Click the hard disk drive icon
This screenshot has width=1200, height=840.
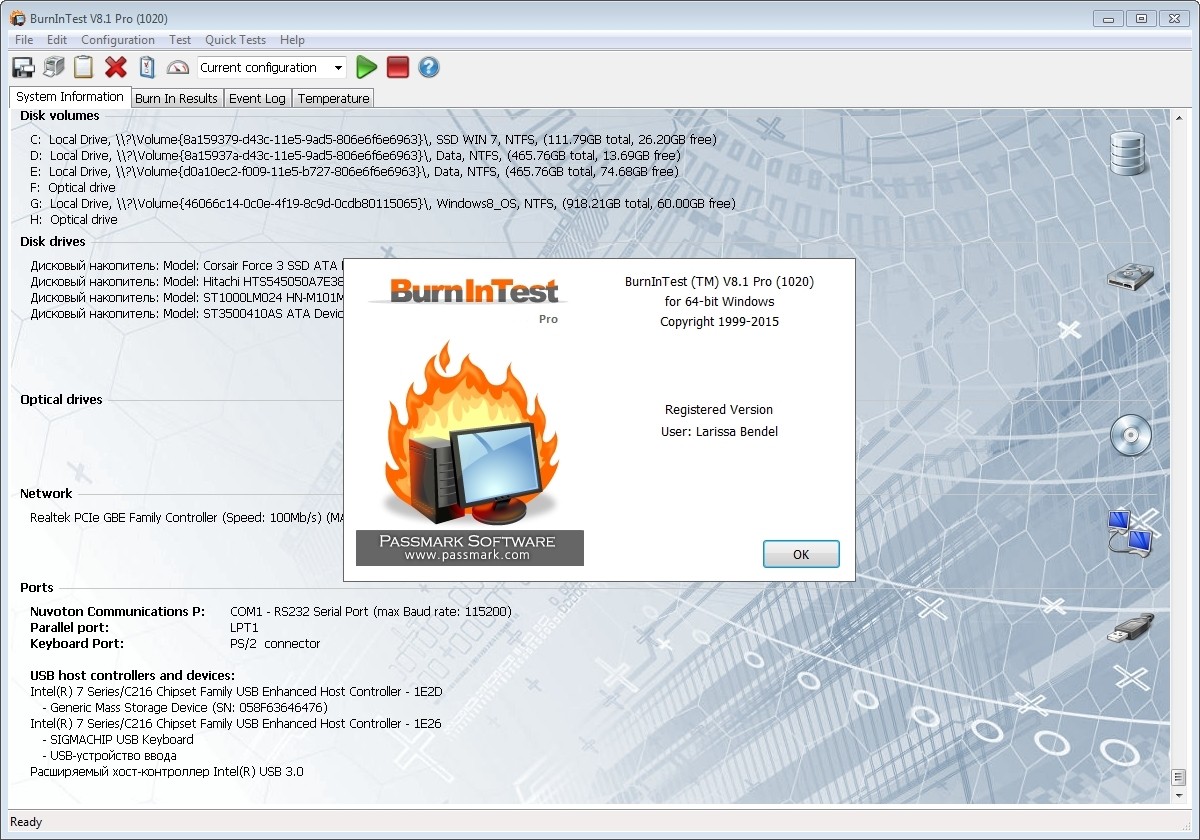click(x=1130, y=276)
